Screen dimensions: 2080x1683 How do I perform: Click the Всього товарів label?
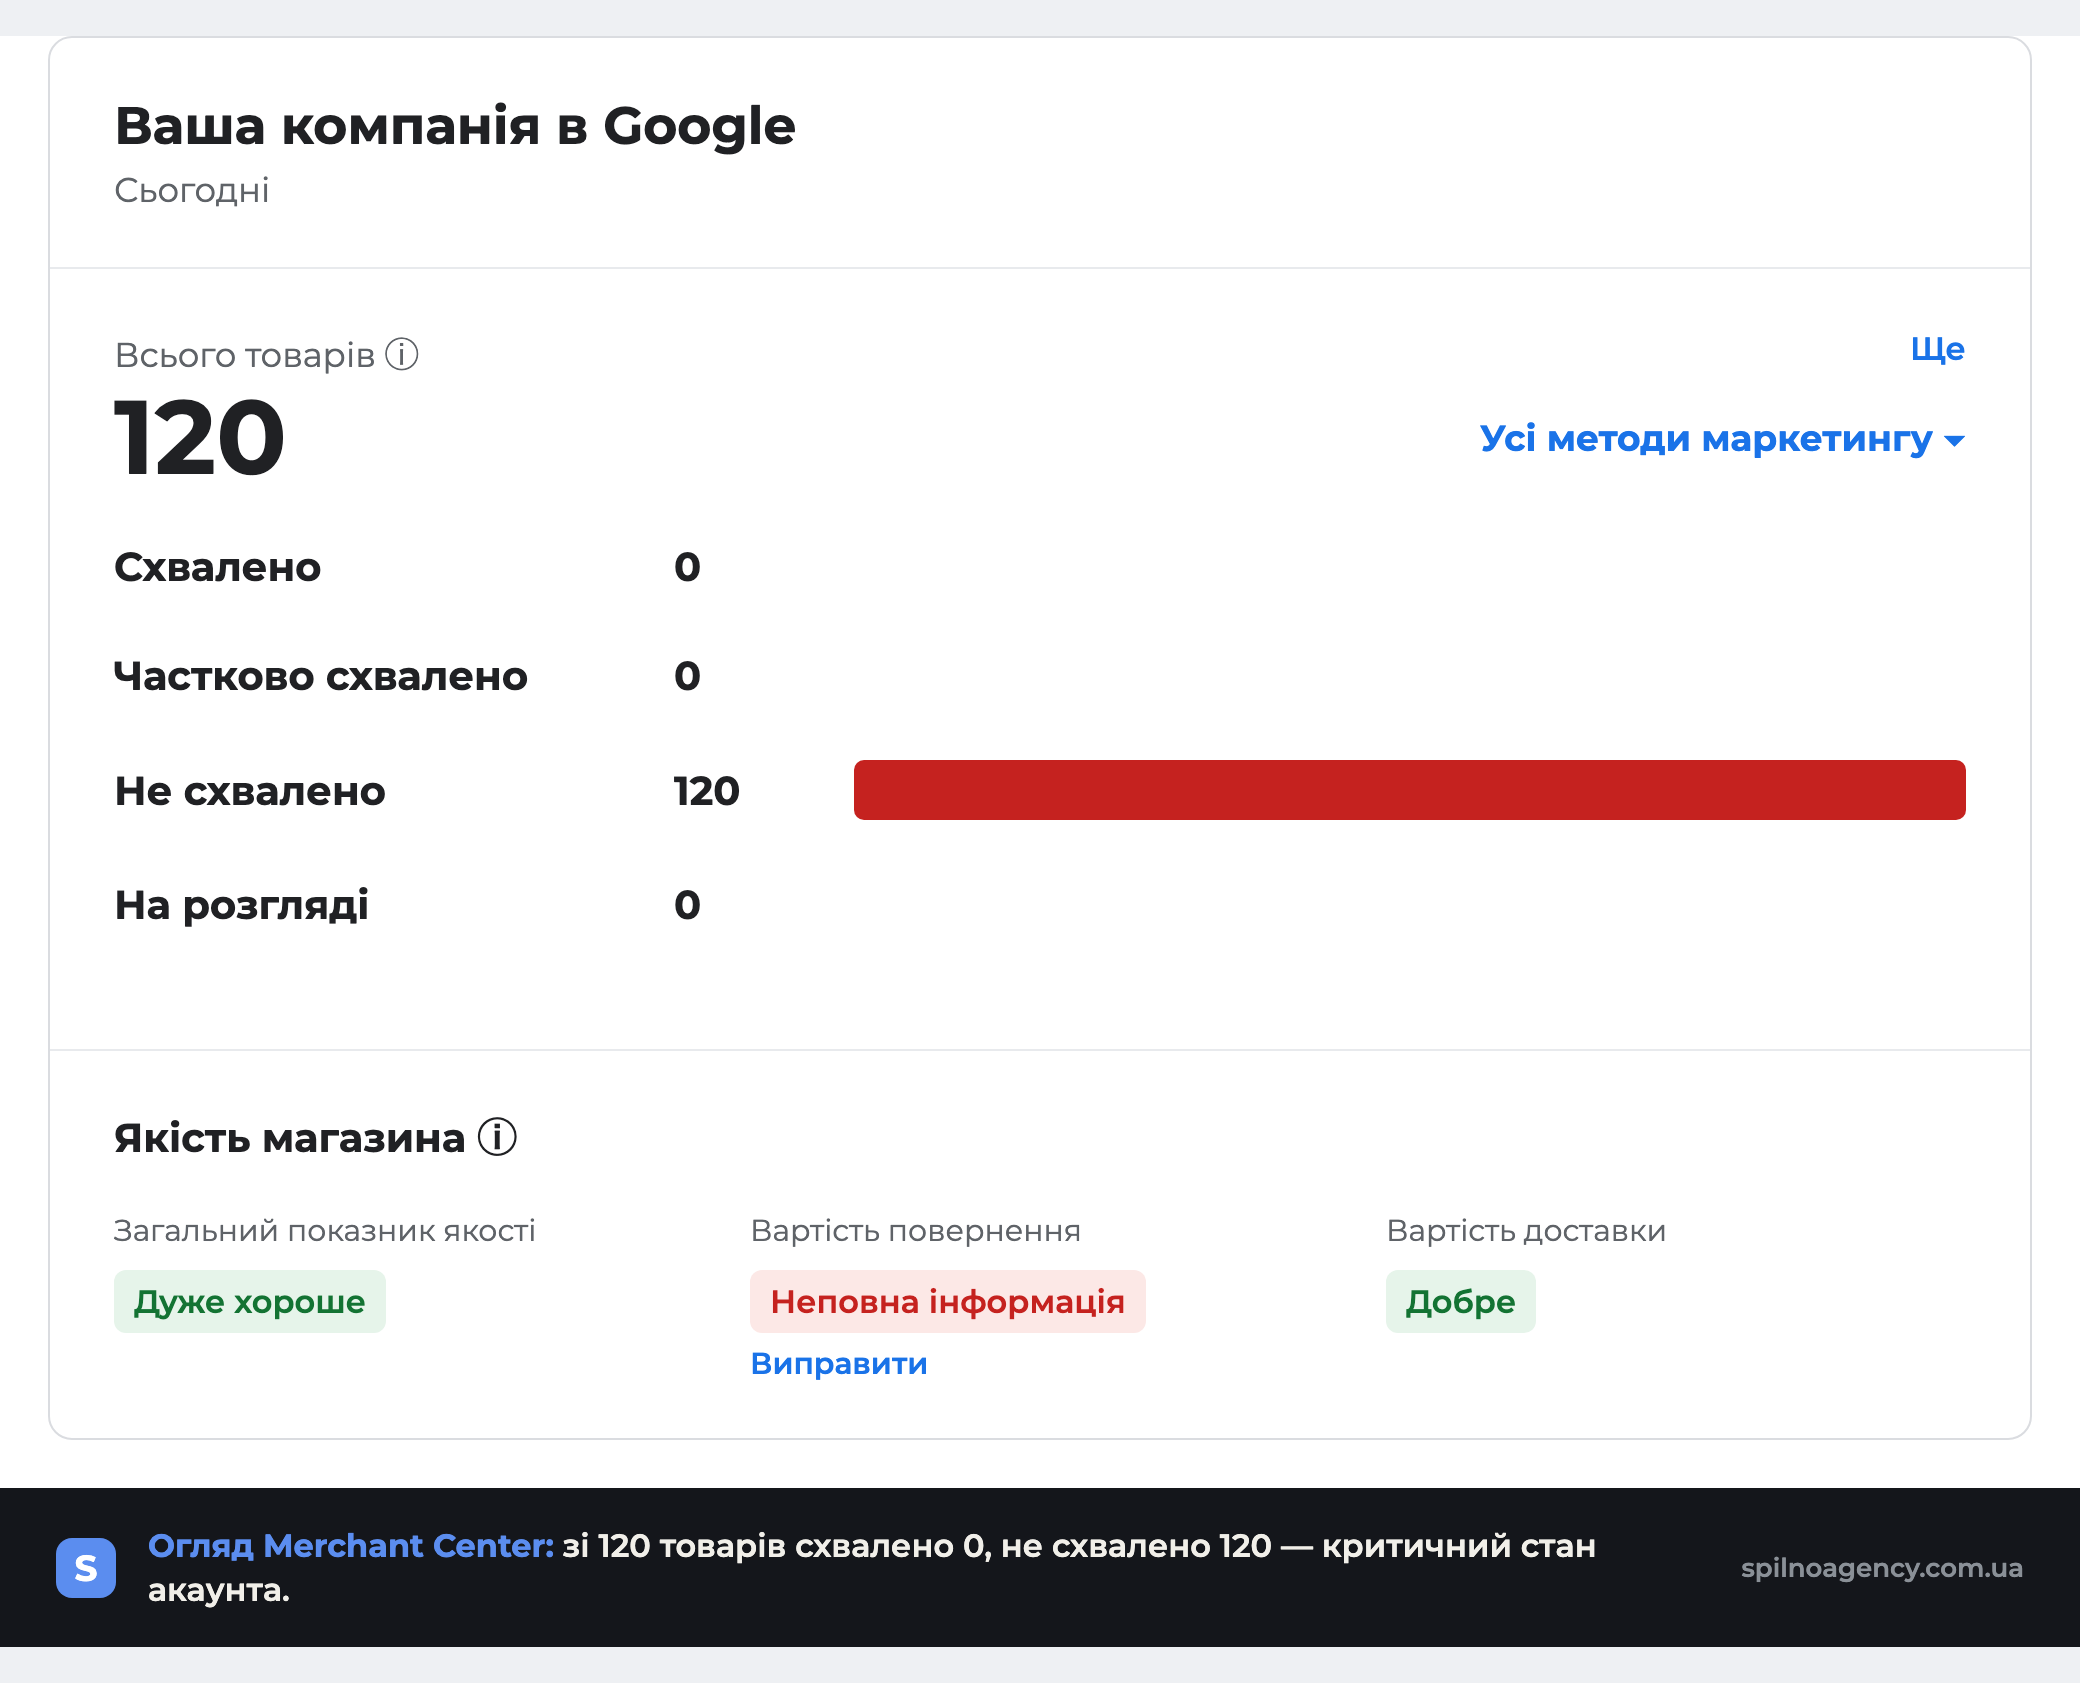[245, 355]
